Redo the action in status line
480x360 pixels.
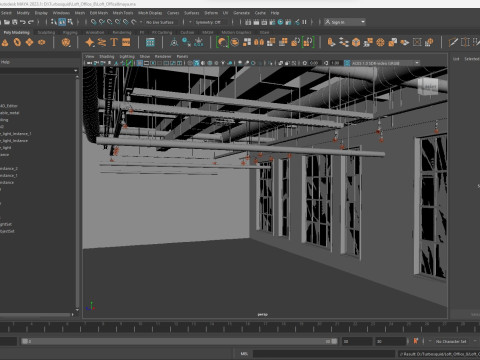coord(31,22)
